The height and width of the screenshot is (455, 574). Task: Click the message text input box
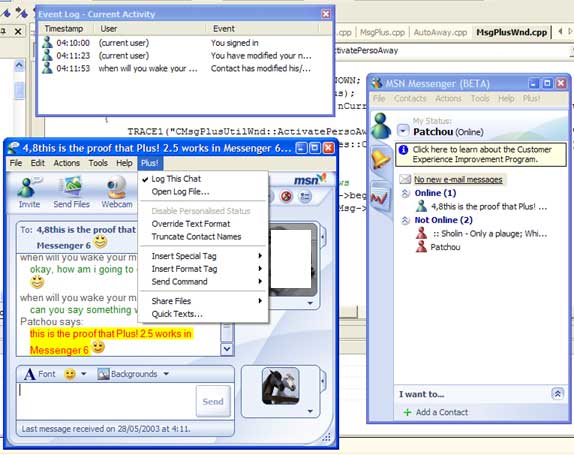(106, 401)
